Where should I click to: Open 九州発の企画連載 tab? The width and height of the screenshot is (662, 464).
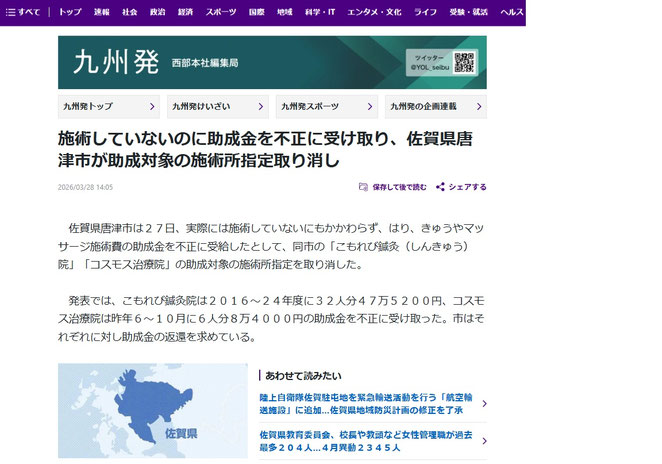tap(436, 106)
